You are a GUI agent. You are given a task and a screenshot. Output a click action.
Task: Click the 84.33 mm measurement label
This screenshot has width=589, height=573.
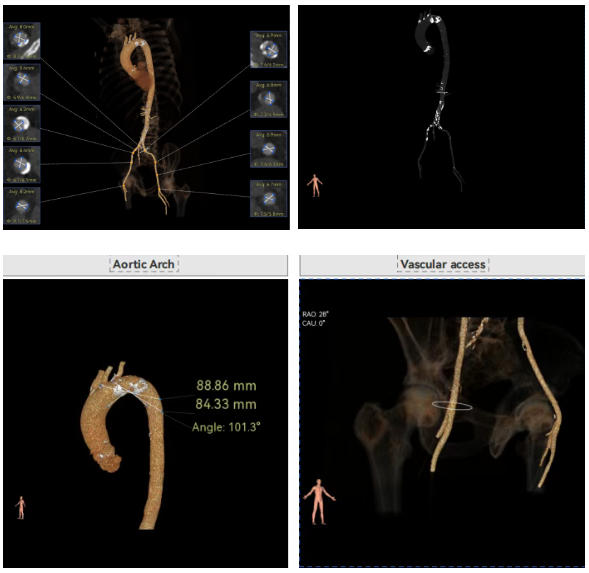(x=226, y=404)
